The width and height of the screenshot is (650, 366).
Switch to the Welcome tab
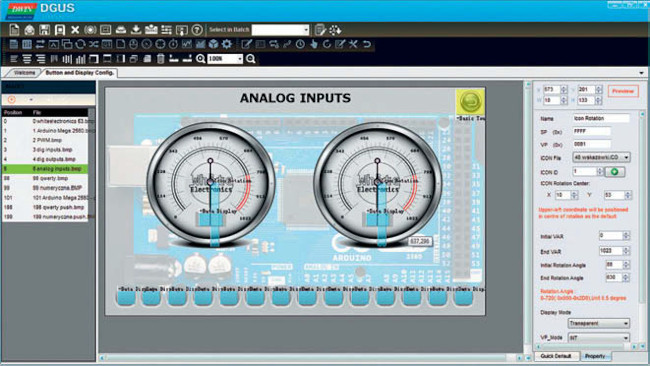click(x=24, y=73)
